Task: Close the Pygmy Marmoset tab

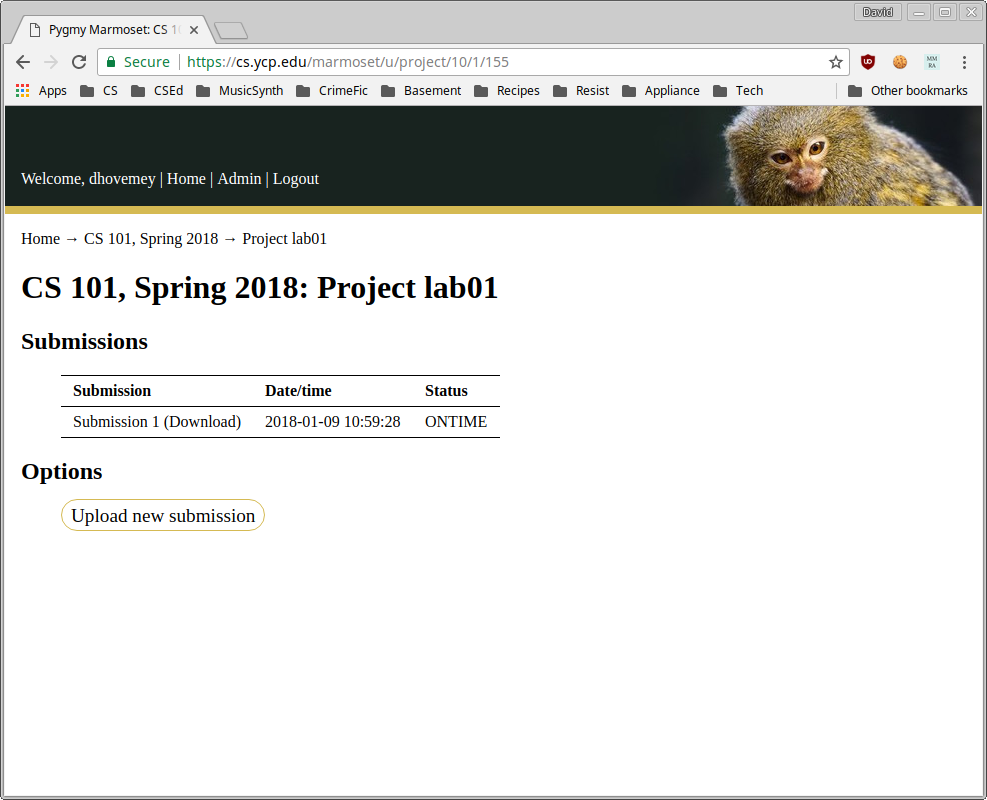Action: tap(194, 30)
